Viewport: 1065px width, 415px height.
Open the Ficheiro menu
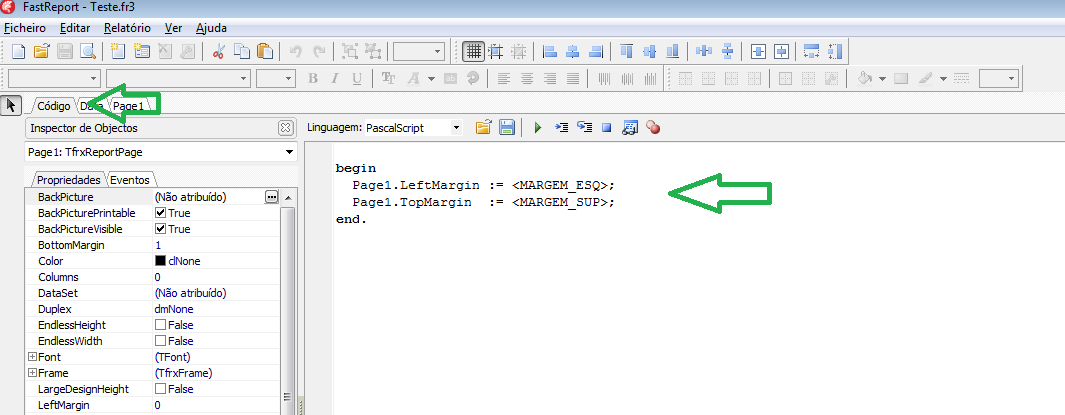coord(25,29)
